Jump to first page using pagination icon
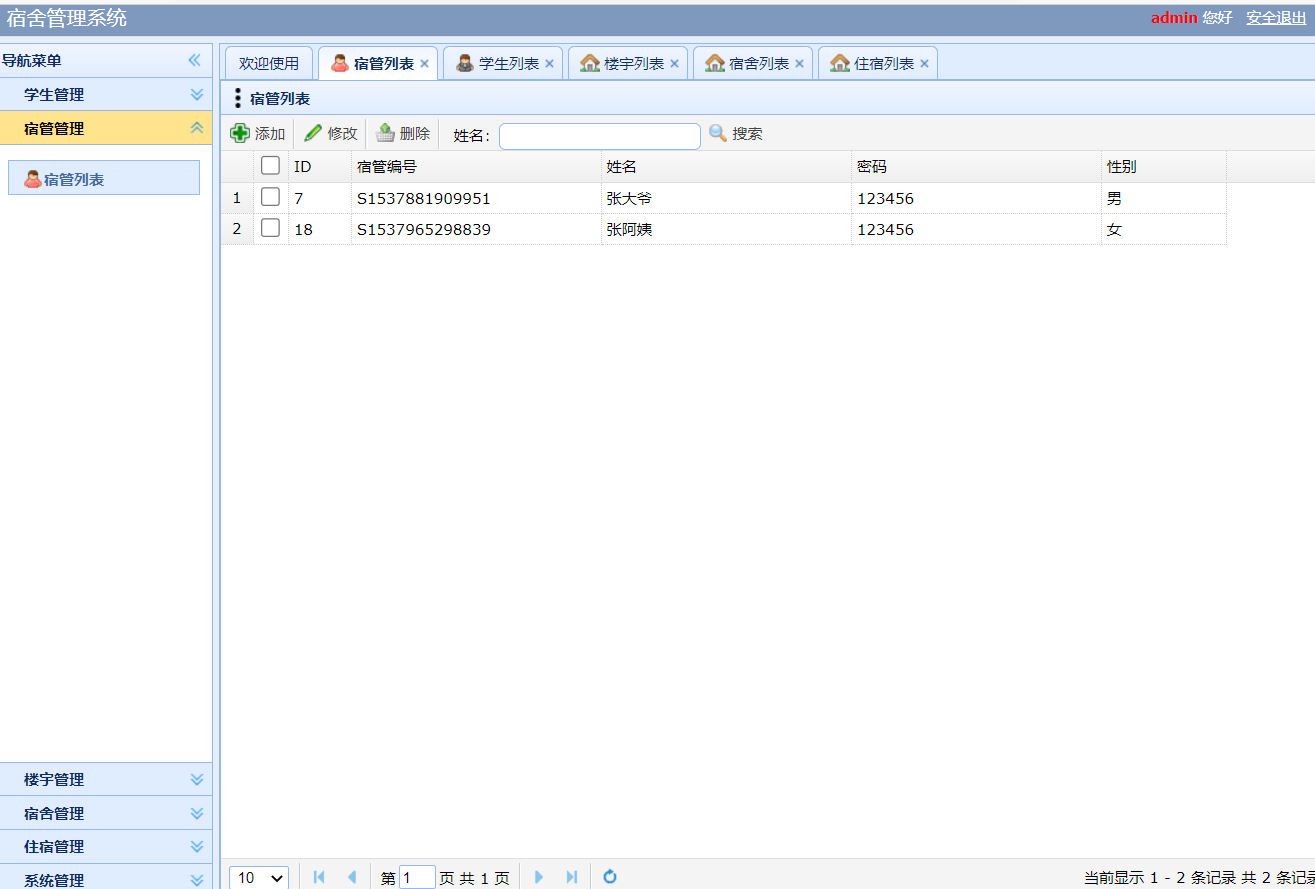This screenshot has height=889, width=1315. (319, 876)
